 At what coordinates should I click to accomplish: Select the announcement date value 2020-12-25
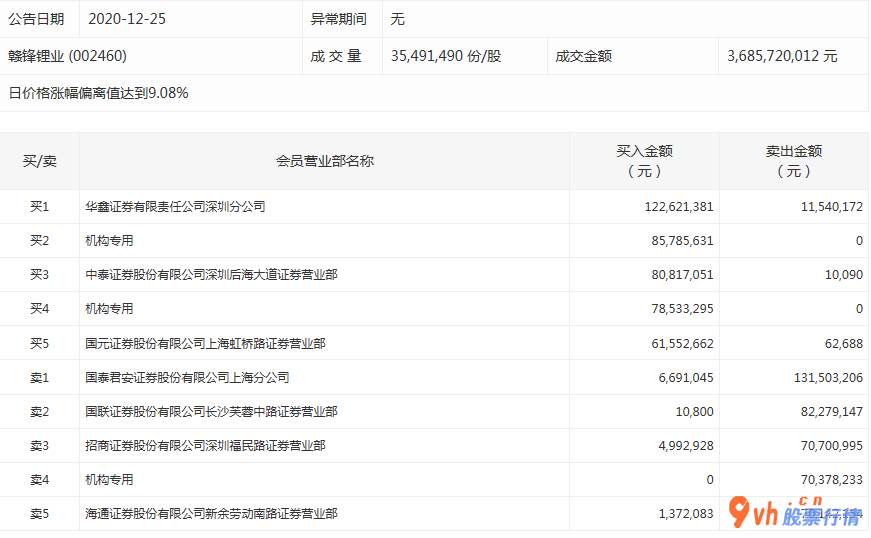(x=127, y=19)
